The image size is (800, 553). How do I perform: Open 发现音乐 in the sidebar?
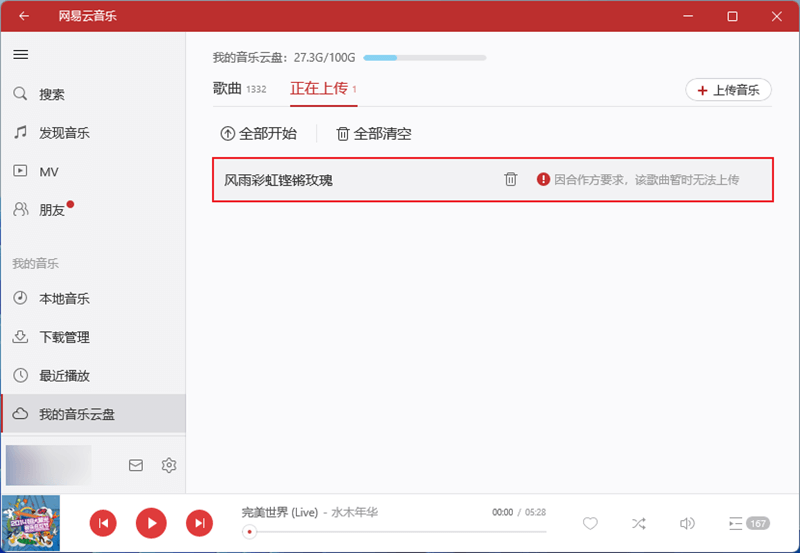(x=93, y=133)
